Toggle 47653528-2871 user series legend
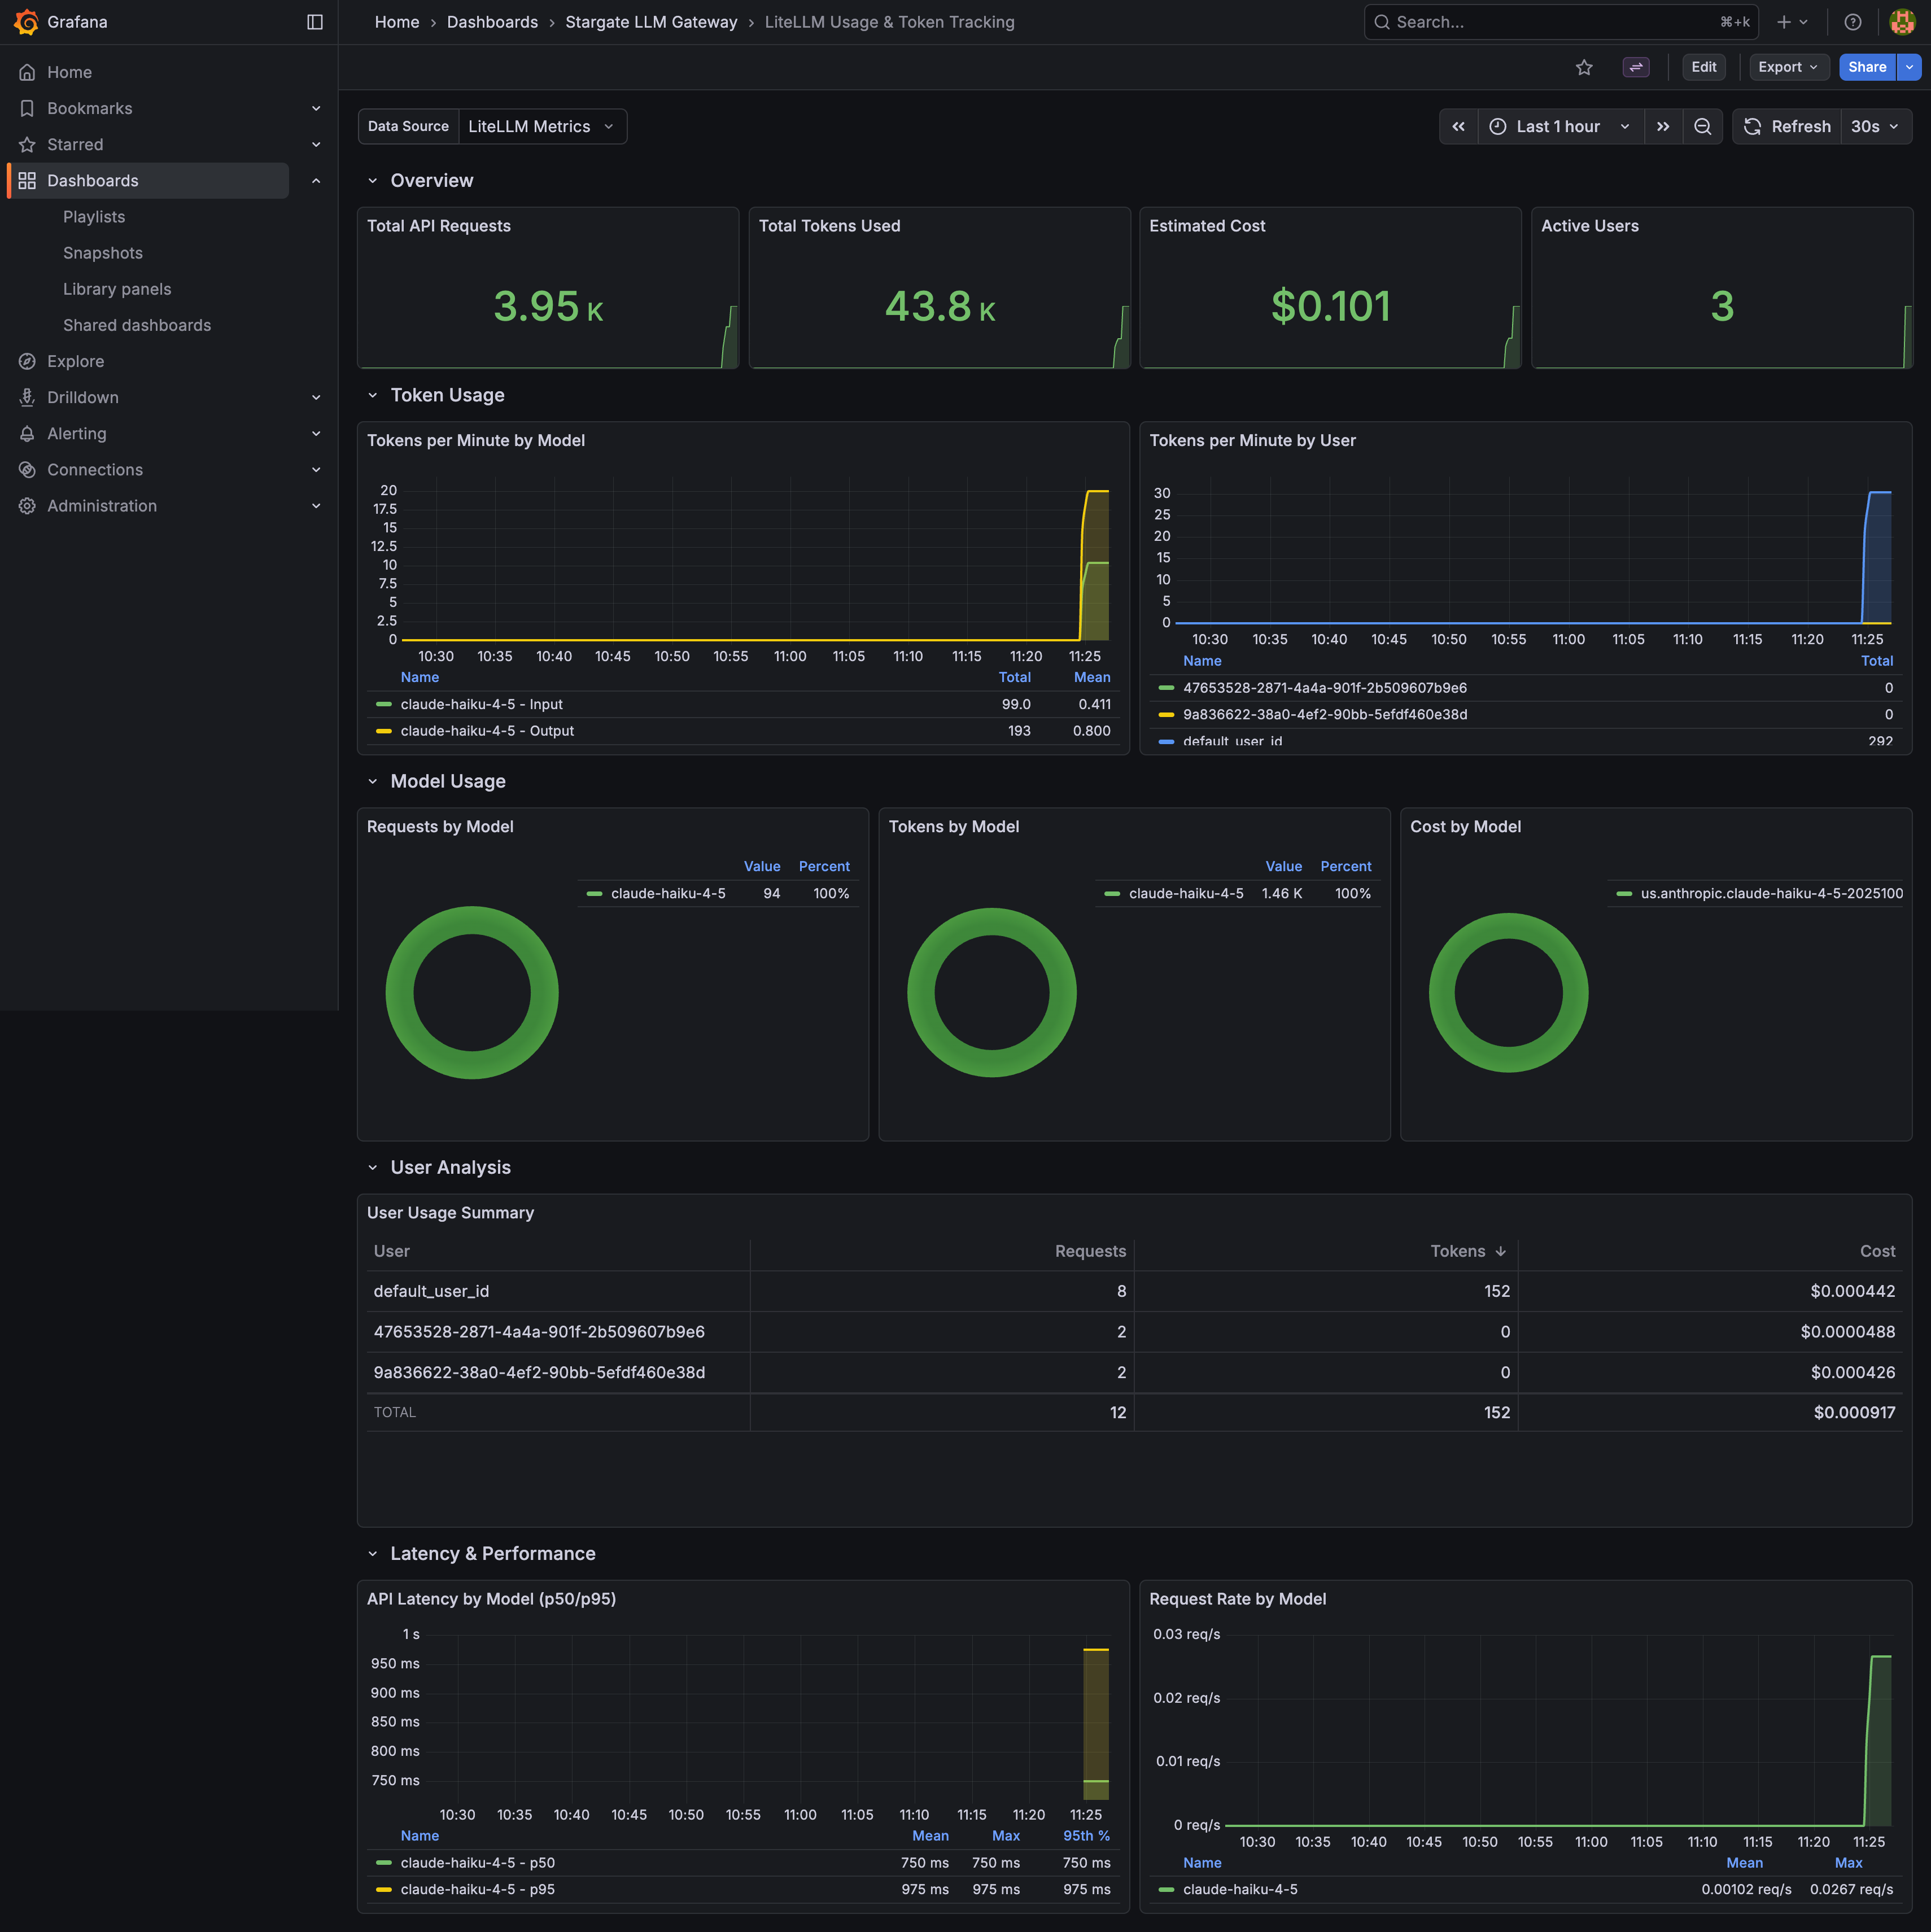This screenshot has width=1931, height=1932. click(1325, 688)
